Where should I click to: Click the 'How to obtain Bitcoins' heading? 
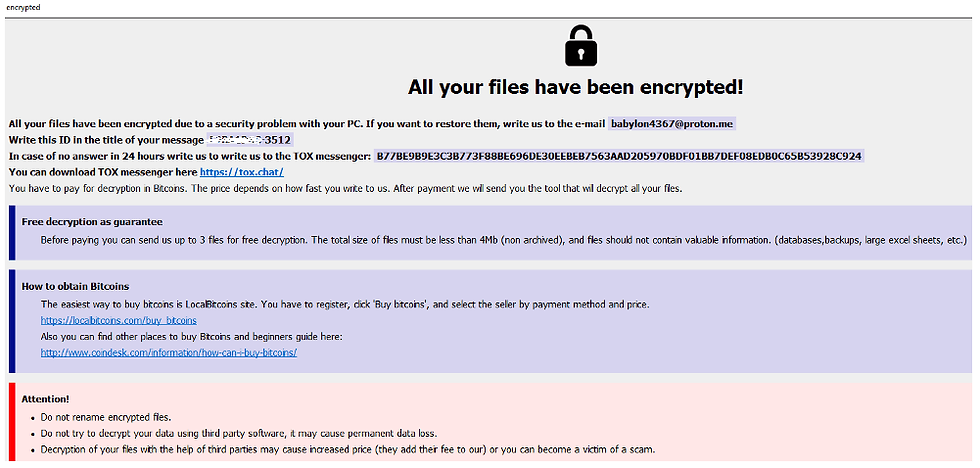tap(75, 286)
